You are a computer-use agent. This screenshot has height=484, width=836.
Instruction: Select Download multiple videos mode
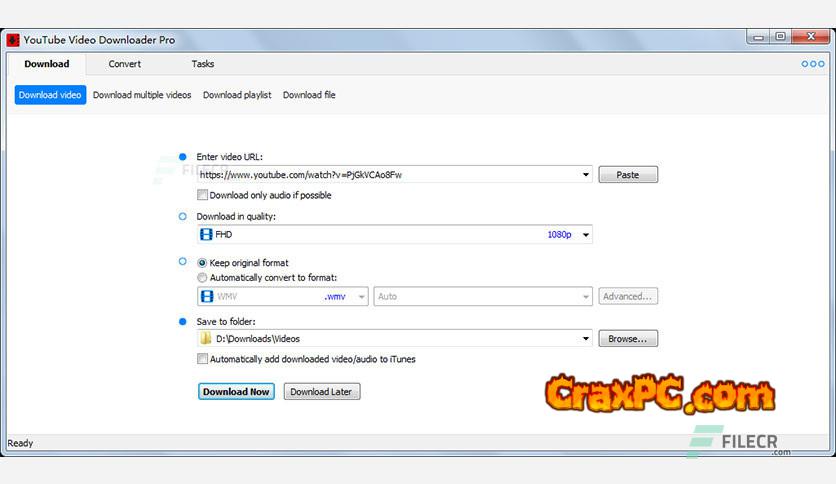tap(142, 95)
